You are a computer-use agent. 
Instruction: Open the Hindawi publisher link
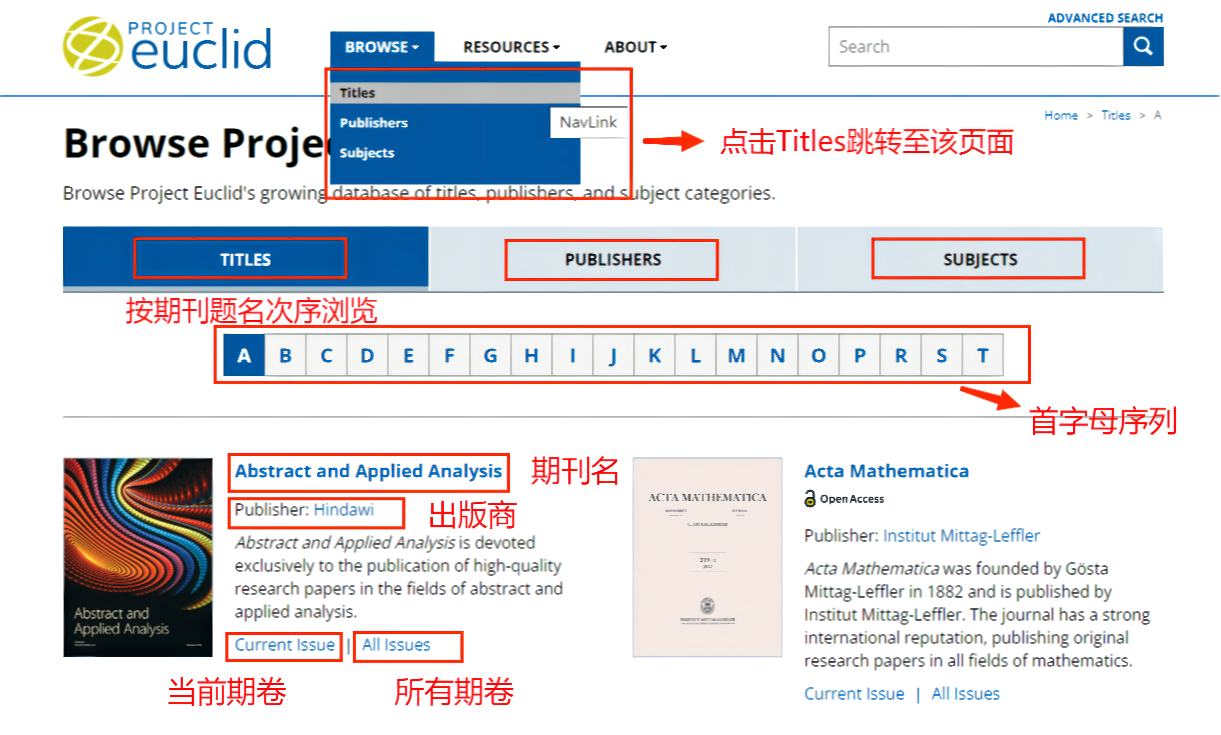344,510
